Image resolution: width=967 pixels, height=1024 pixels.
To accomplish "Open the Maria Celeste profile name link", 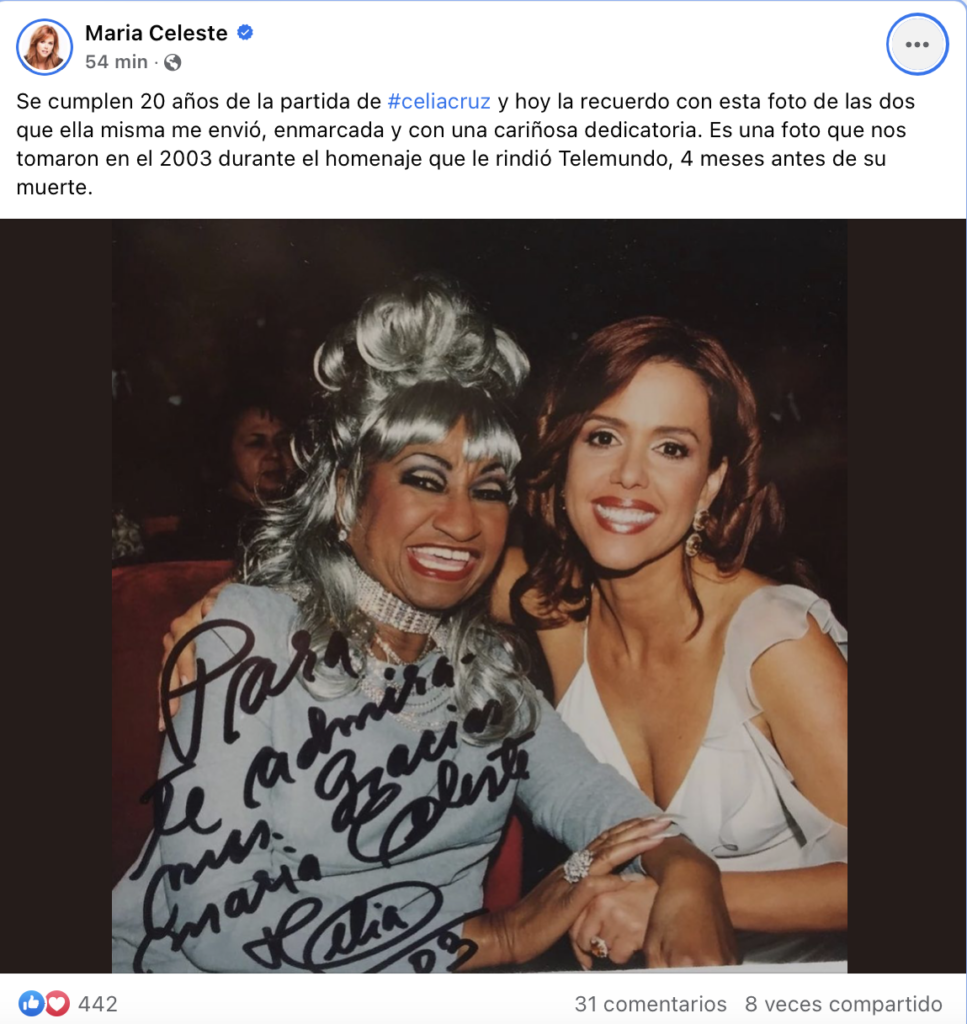I will pos(156,33).
